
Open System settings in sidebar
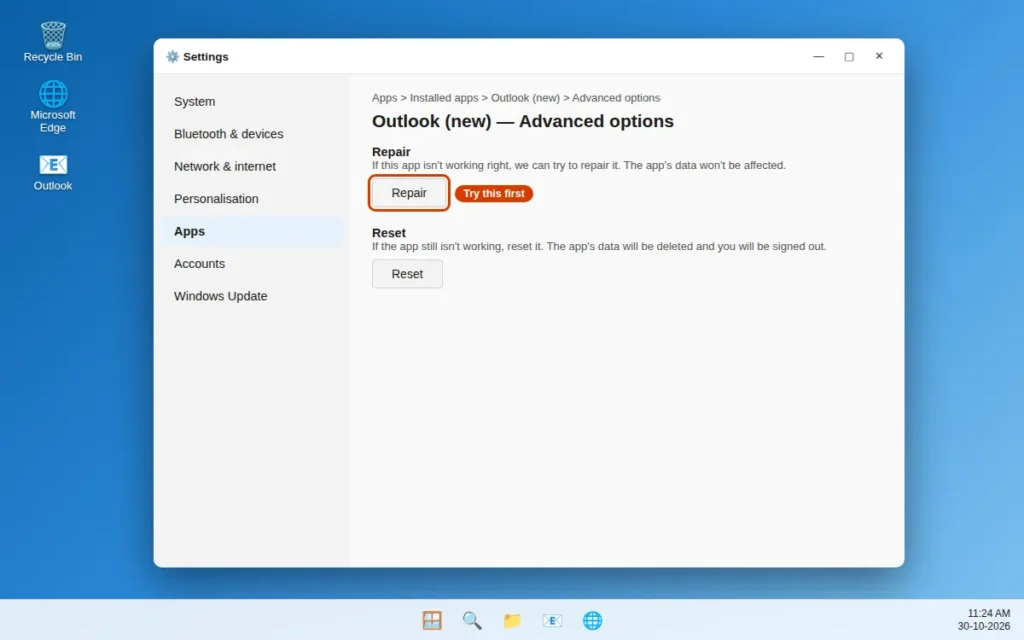tap(252, 102)
